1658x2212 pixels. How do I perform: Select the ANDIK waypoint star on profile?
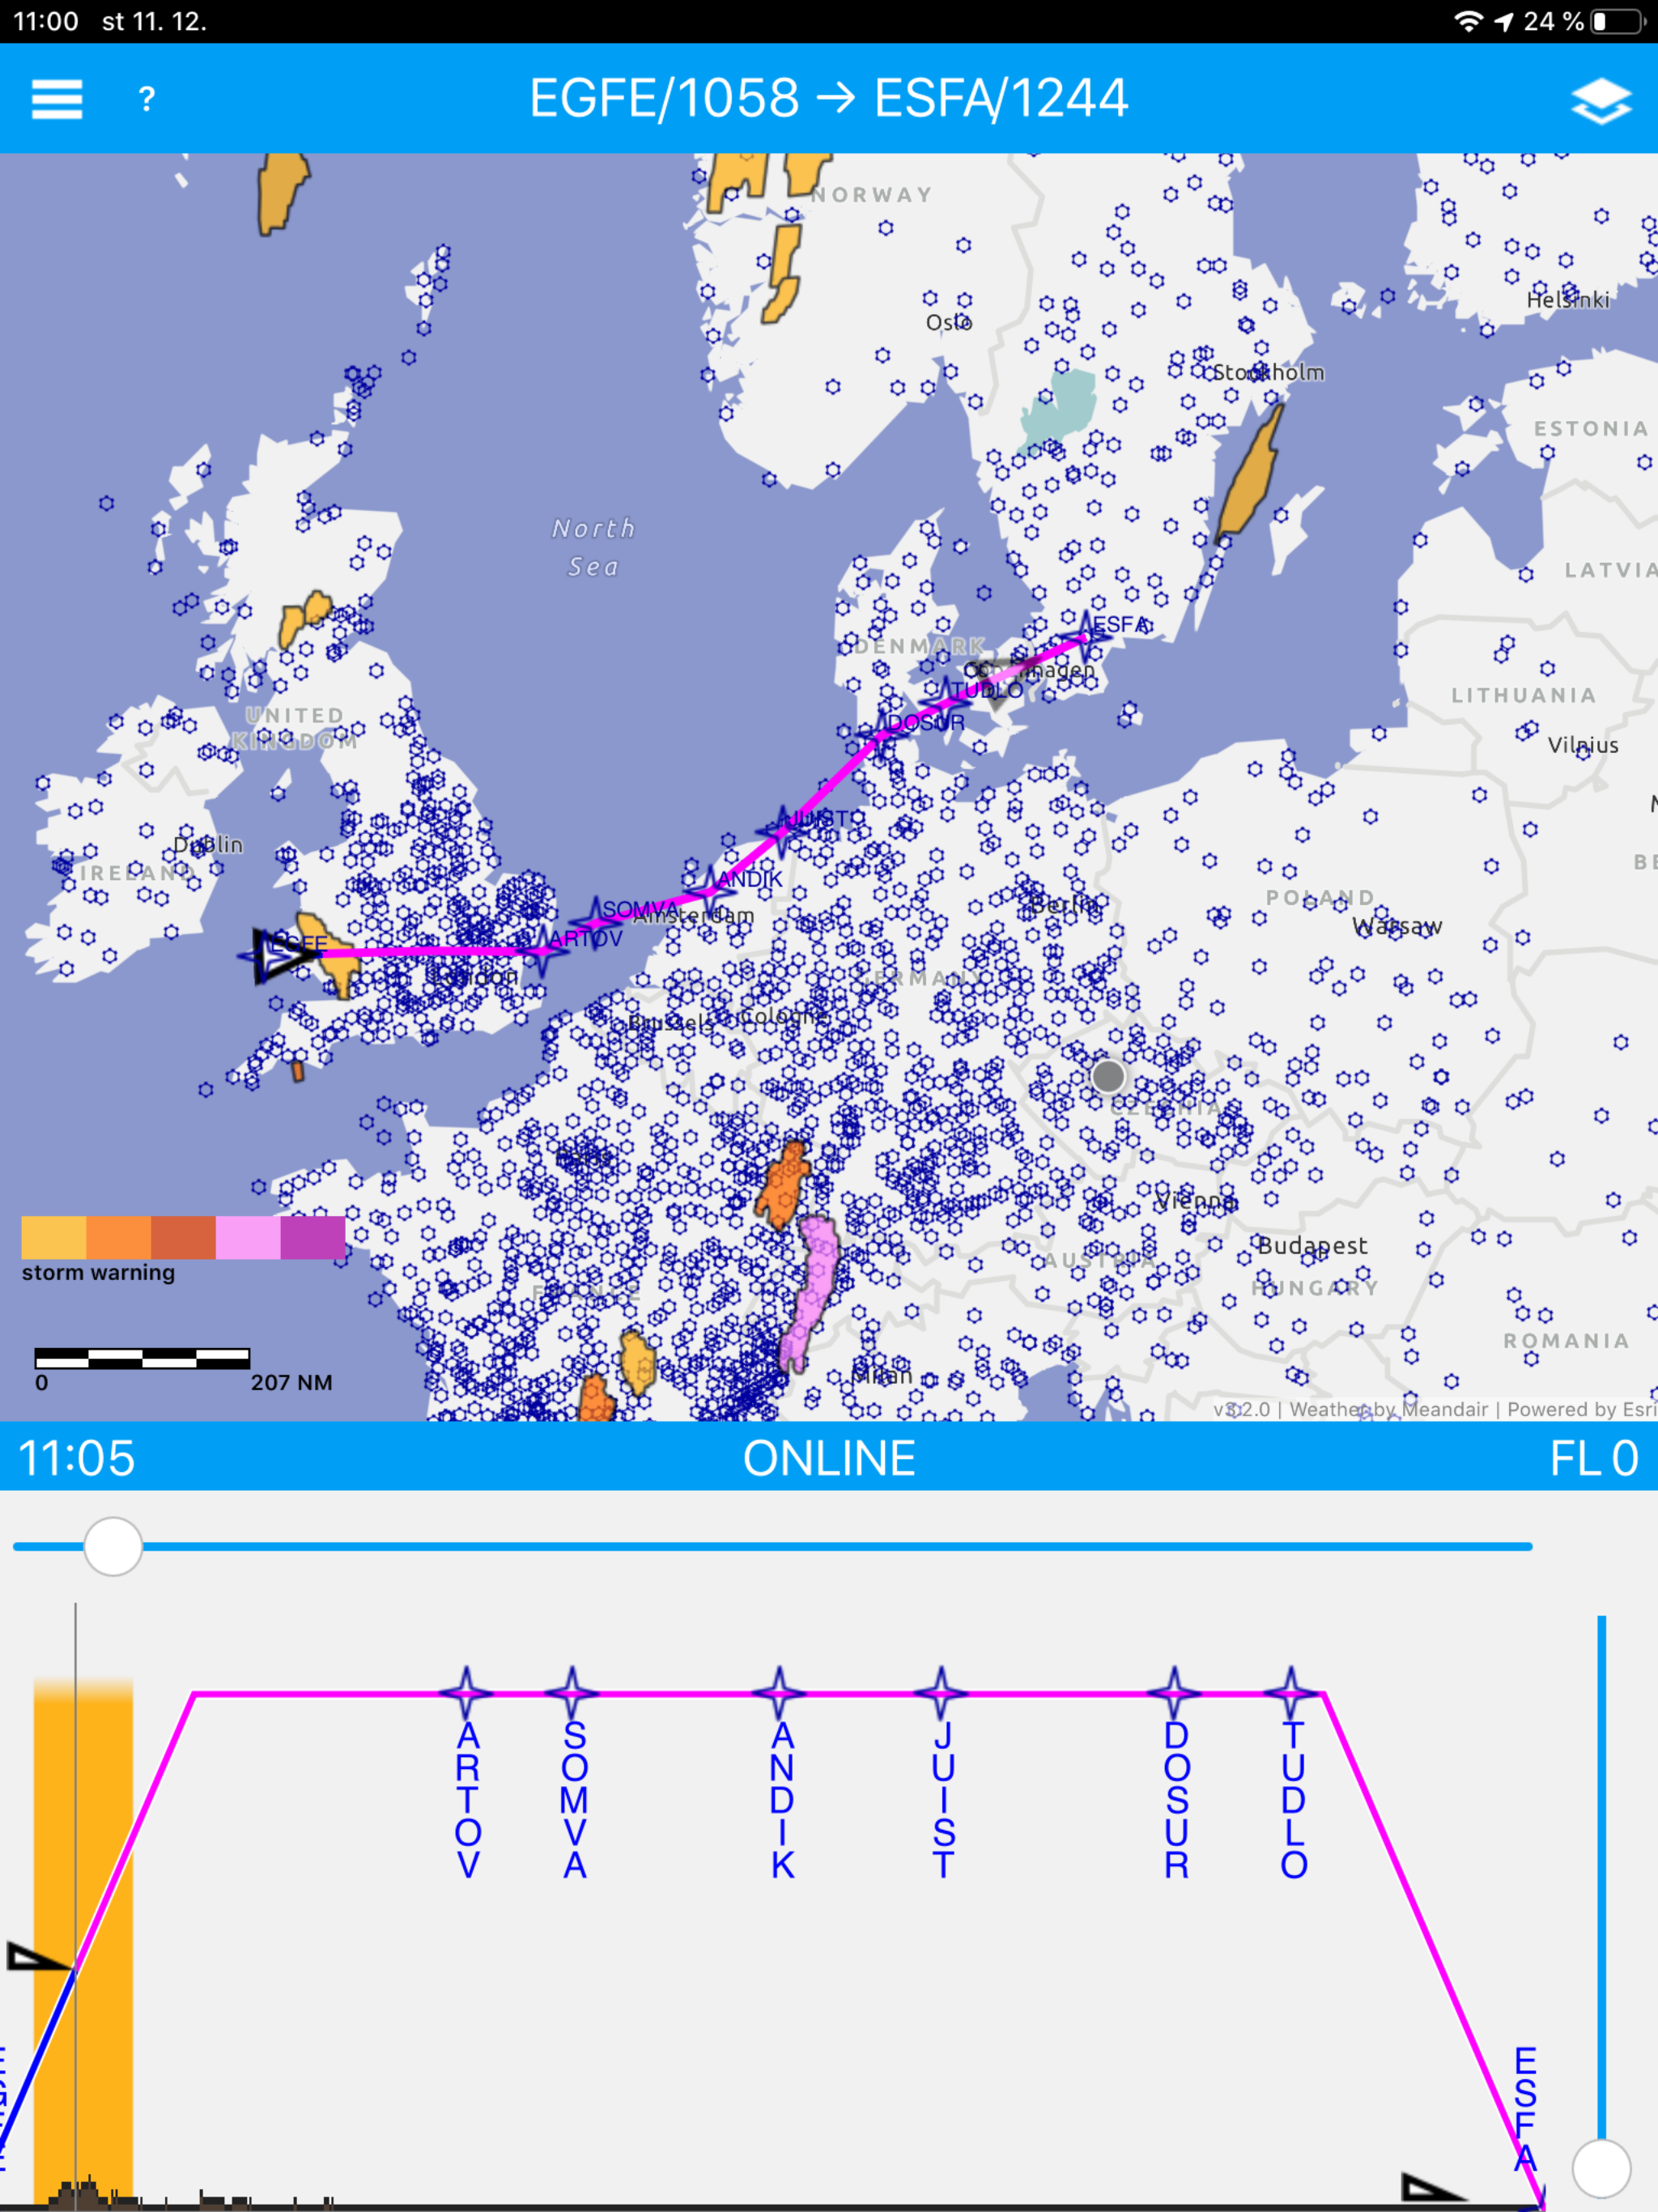click(780, 1693)
